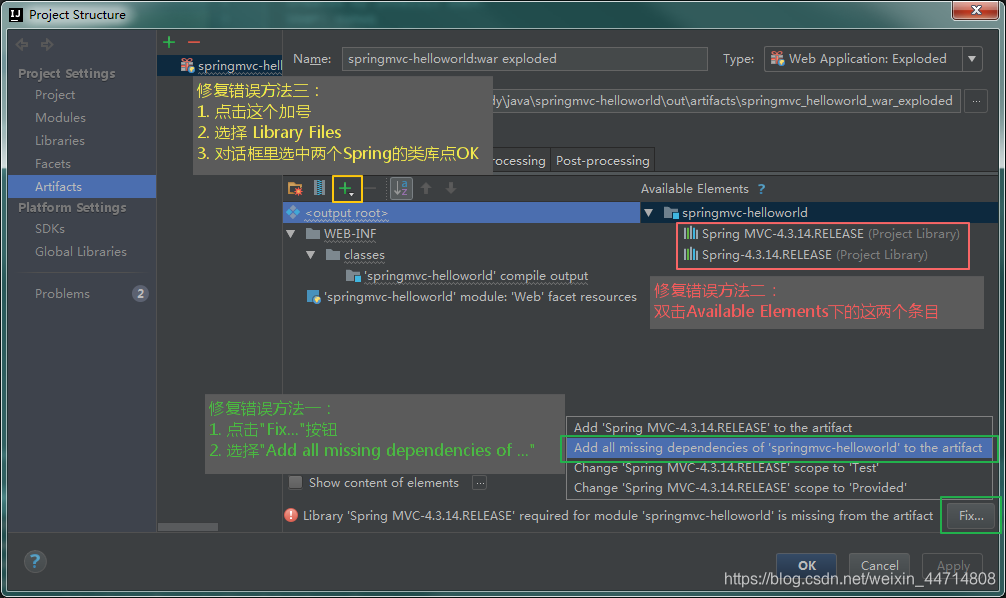1006x598 pixels.
Task: Select Spring MVC-4.3.14.RELEASE project library
Action: 822,234
